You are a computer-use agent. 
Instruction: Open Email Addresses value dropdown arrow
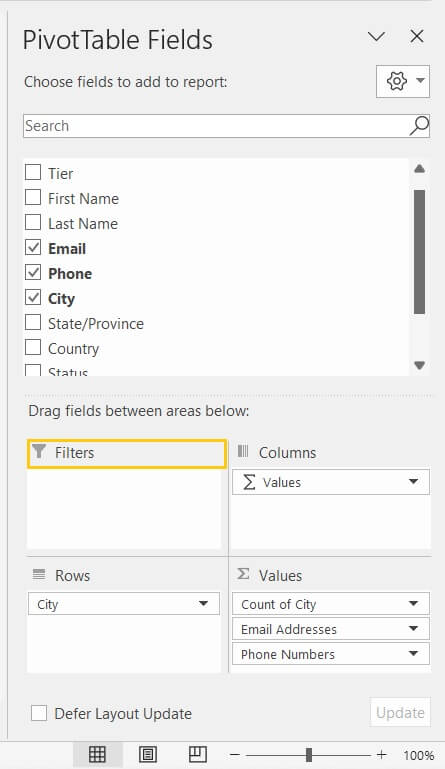point(414,629)
